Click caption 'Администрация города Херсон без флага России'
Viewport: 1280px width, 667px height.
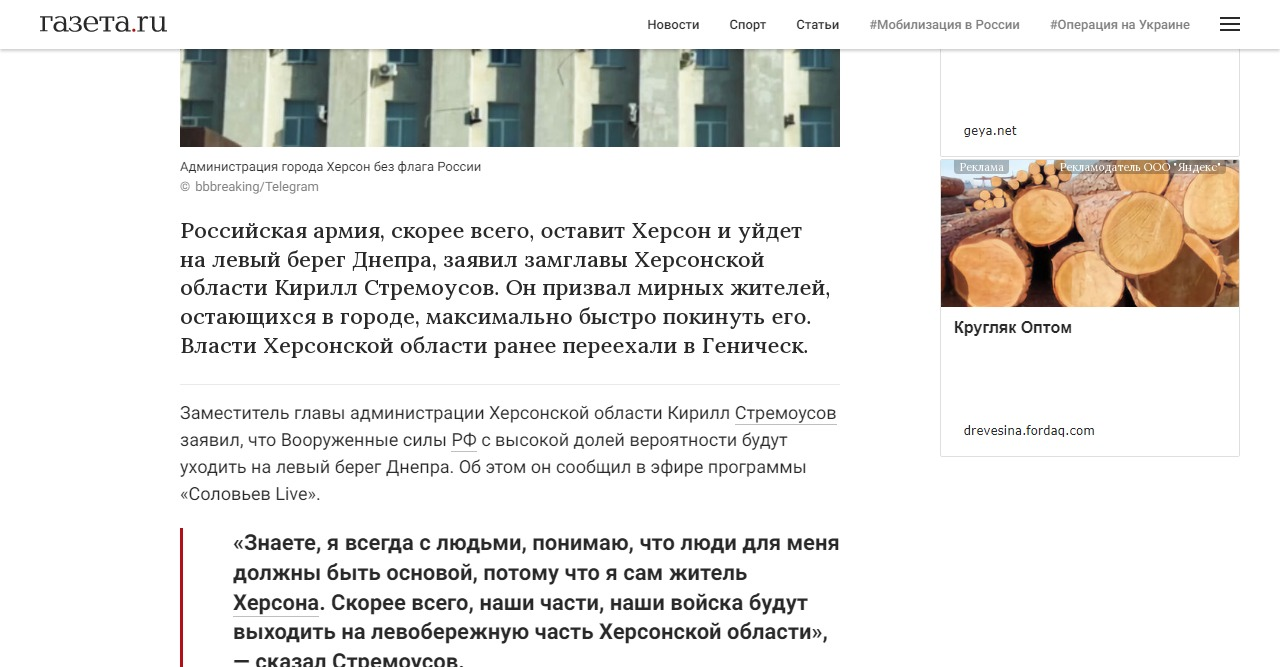coord(331,167)
